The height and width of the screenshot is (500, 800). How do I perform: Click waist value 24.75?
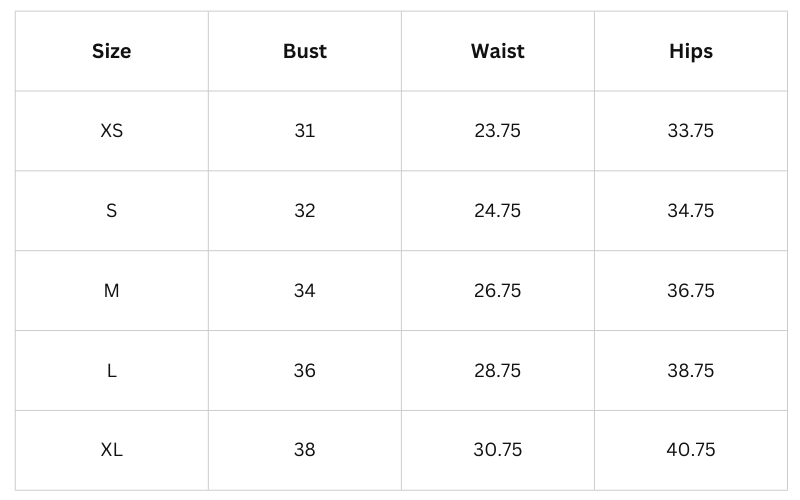(x=497, y=211)
